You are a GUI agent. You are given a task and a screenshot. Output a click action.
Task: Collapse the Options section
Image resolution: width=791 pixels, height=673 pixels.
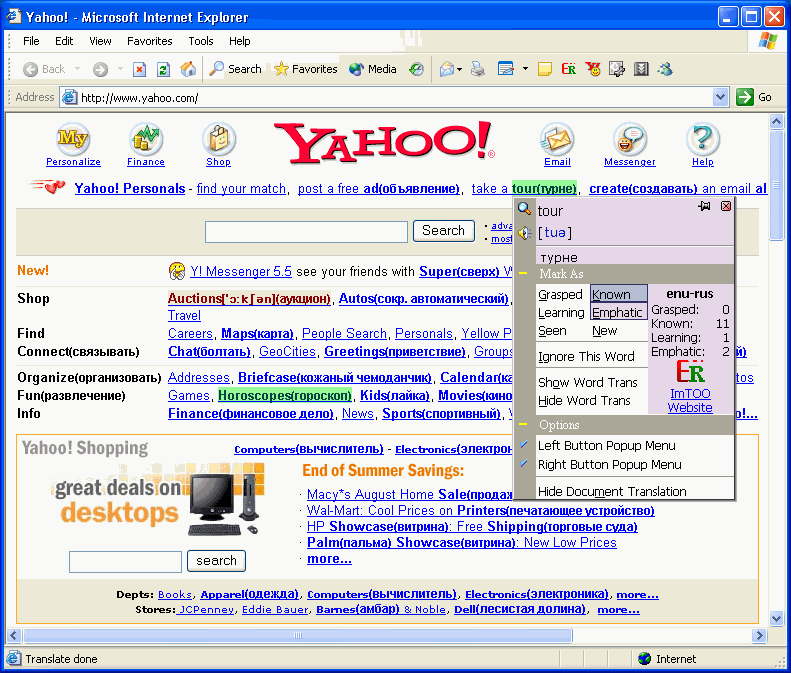tap(524, 425)
